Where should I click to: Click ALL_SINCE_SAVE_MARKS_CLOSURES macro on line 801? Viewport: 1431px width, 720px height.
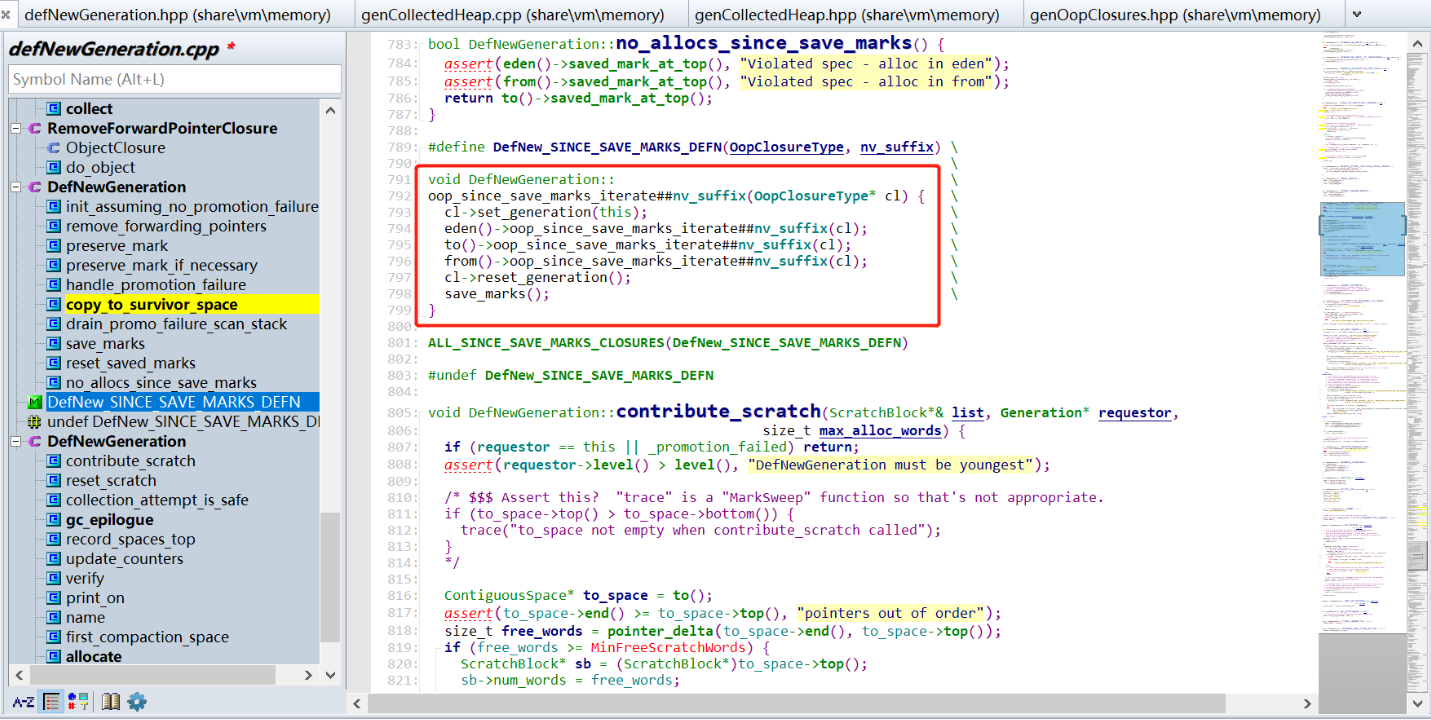coord(546,343)
